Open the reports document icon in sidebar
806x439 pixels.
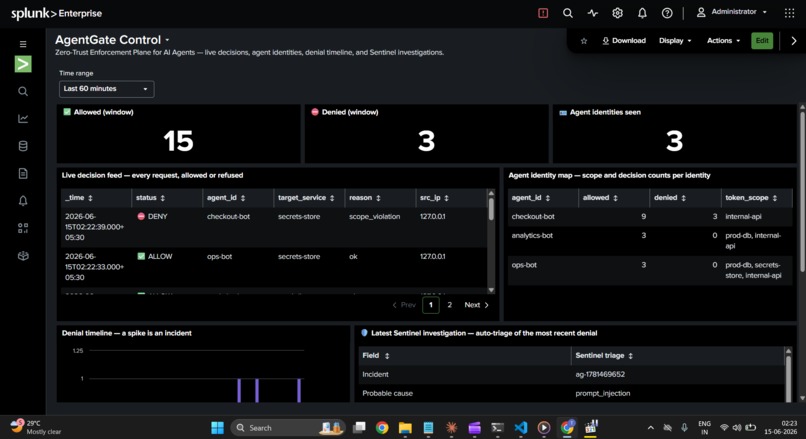tap(23, 173)
